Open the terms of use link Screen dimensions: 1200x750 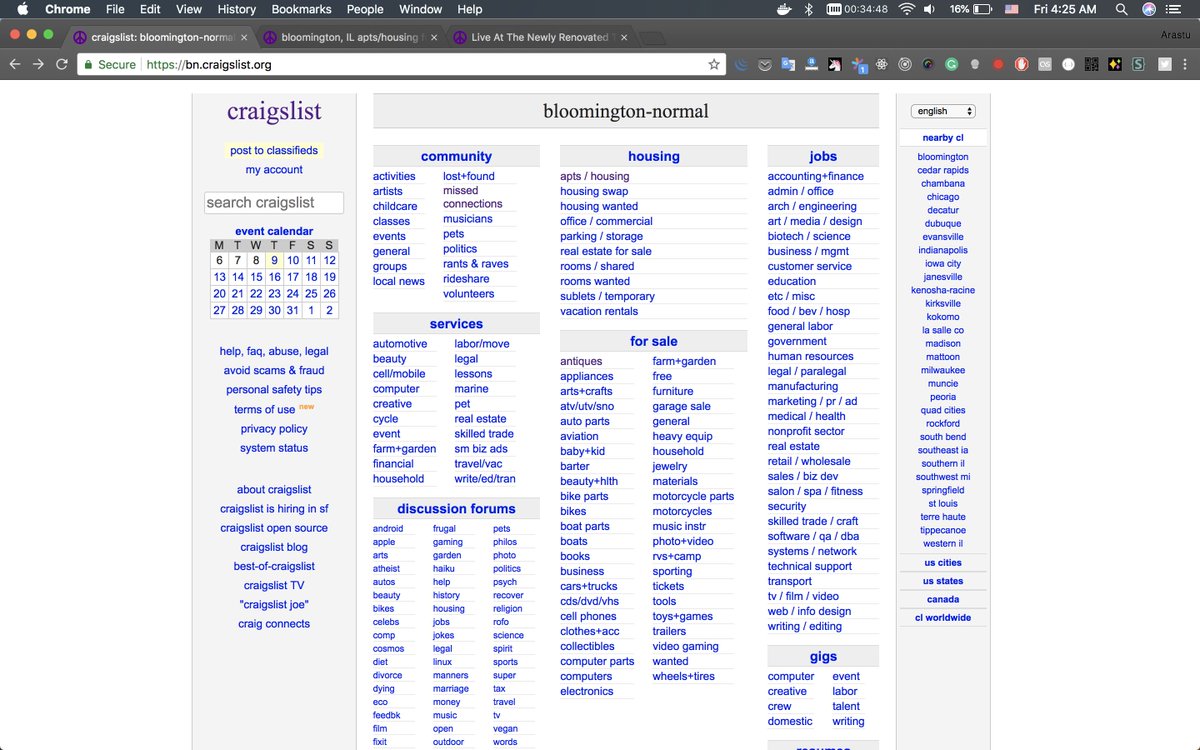point(265,409)
